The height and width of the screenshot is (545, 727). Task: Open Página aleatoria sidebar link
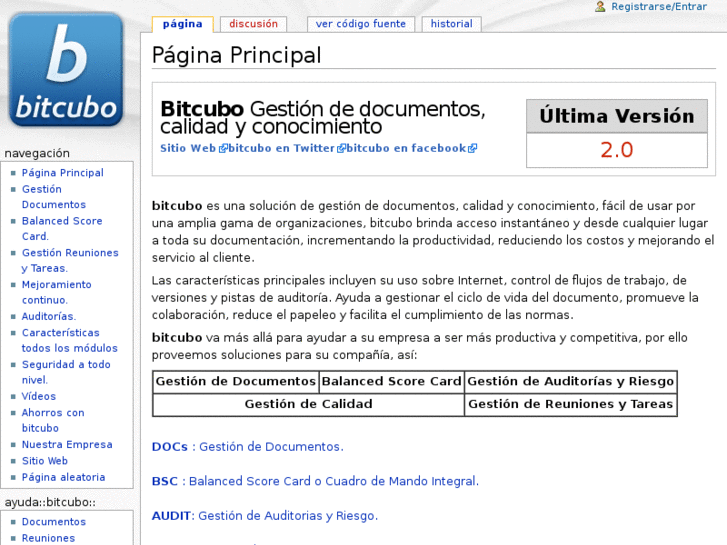point(64,477)
